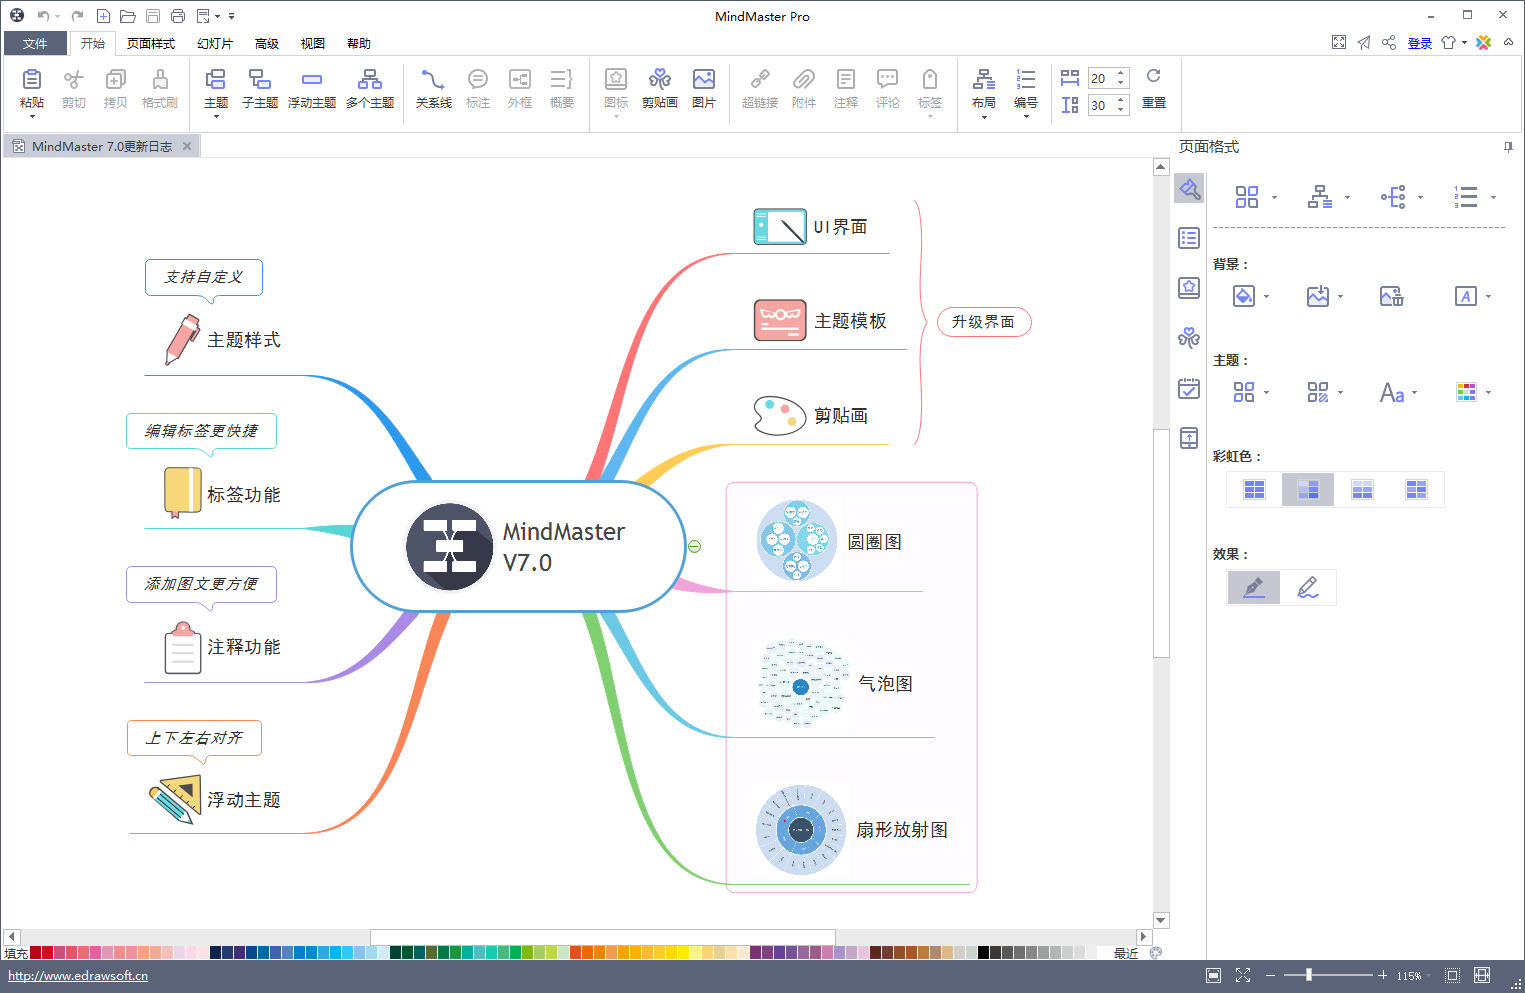Image resolution: width=1525 pixels, height=993 pixels.
Task: Click the vertical scrollbar down arrow
Action: [x=1161, y=920]
